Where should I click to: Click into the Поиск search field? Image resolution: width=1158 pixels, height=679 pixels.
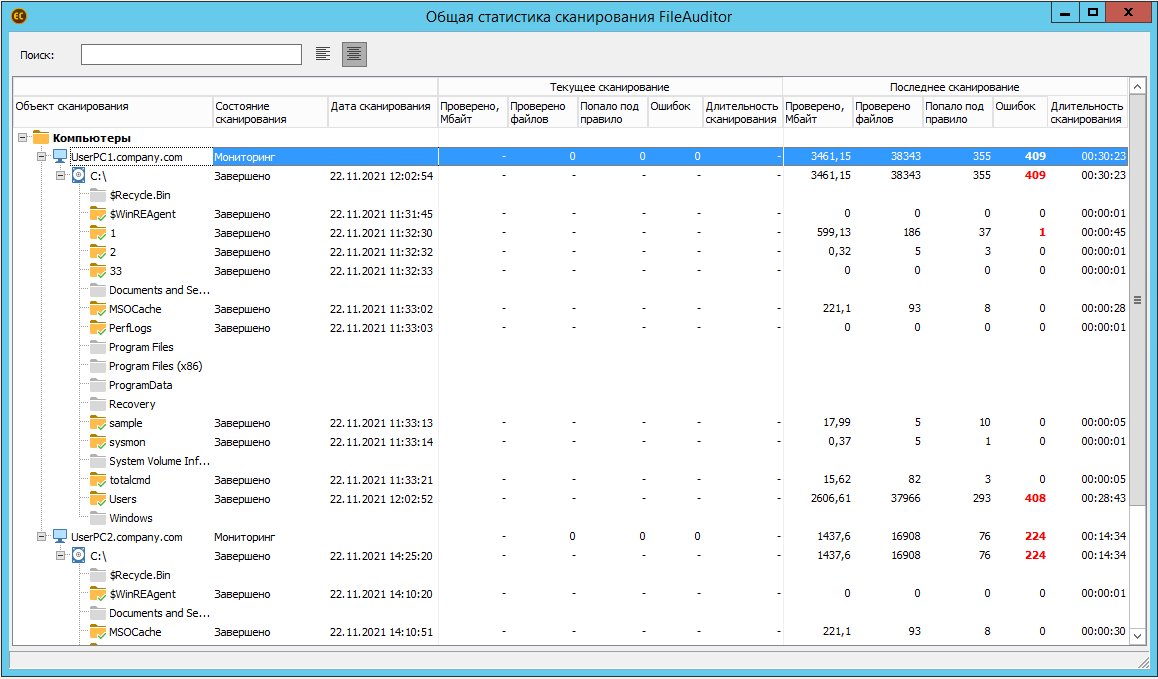click(x=191, y=54)
